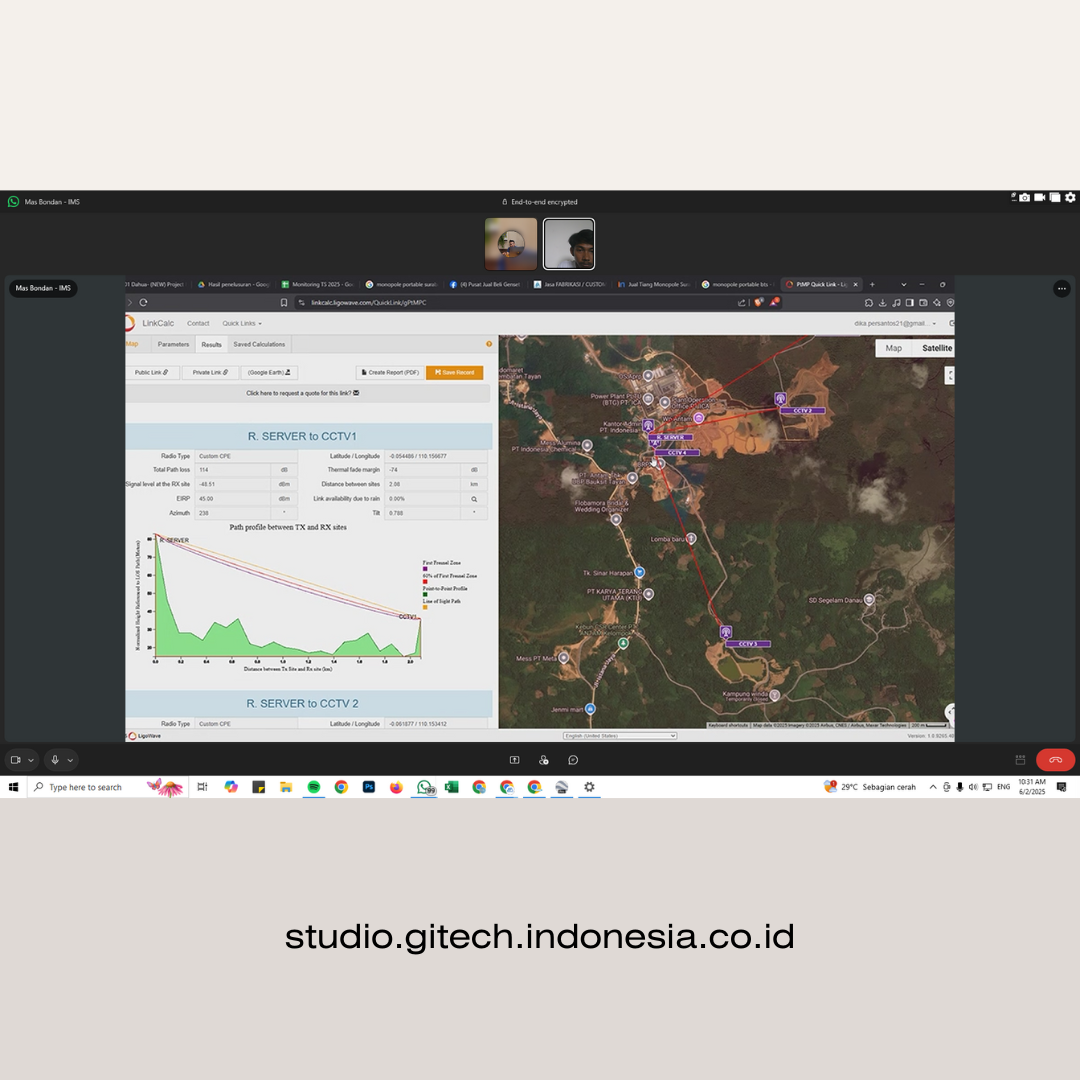Click the Create Report (PDF) button
1080x1080 pixels.
tap(389, 372)
